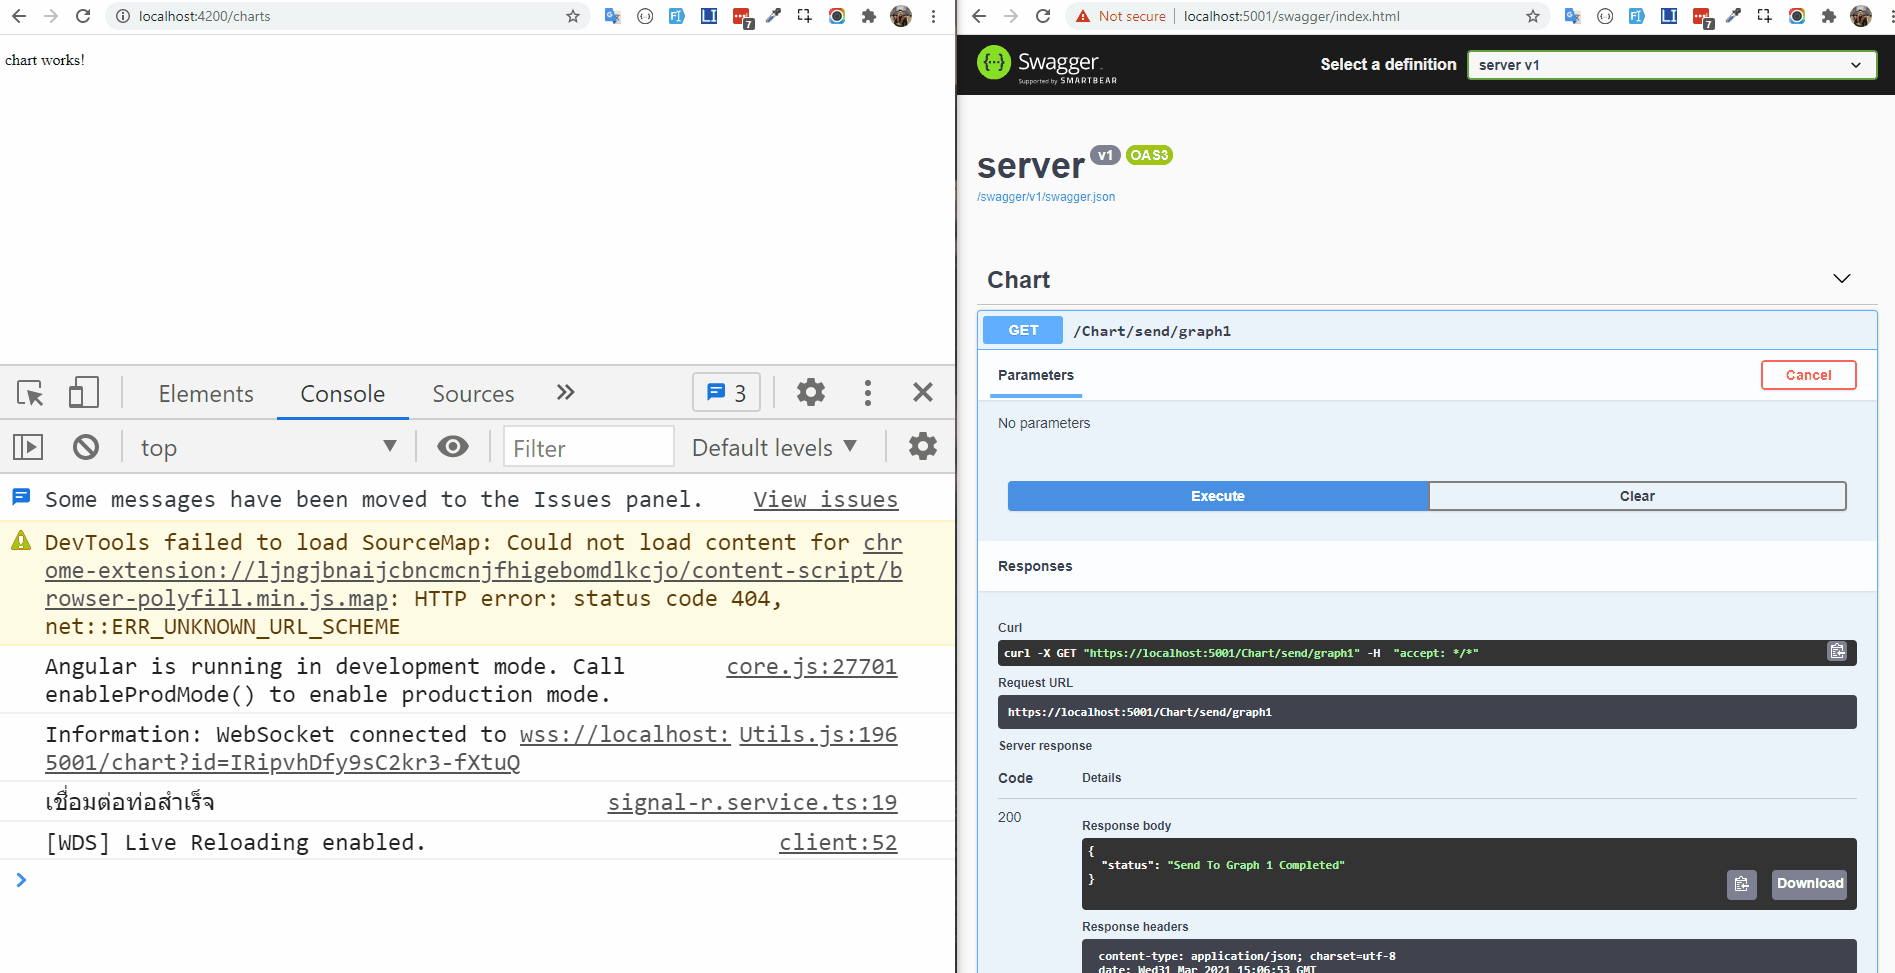Open the DevTools settings gear
The width and height of the screenshot is (1895, 973).
coord(810,392)
